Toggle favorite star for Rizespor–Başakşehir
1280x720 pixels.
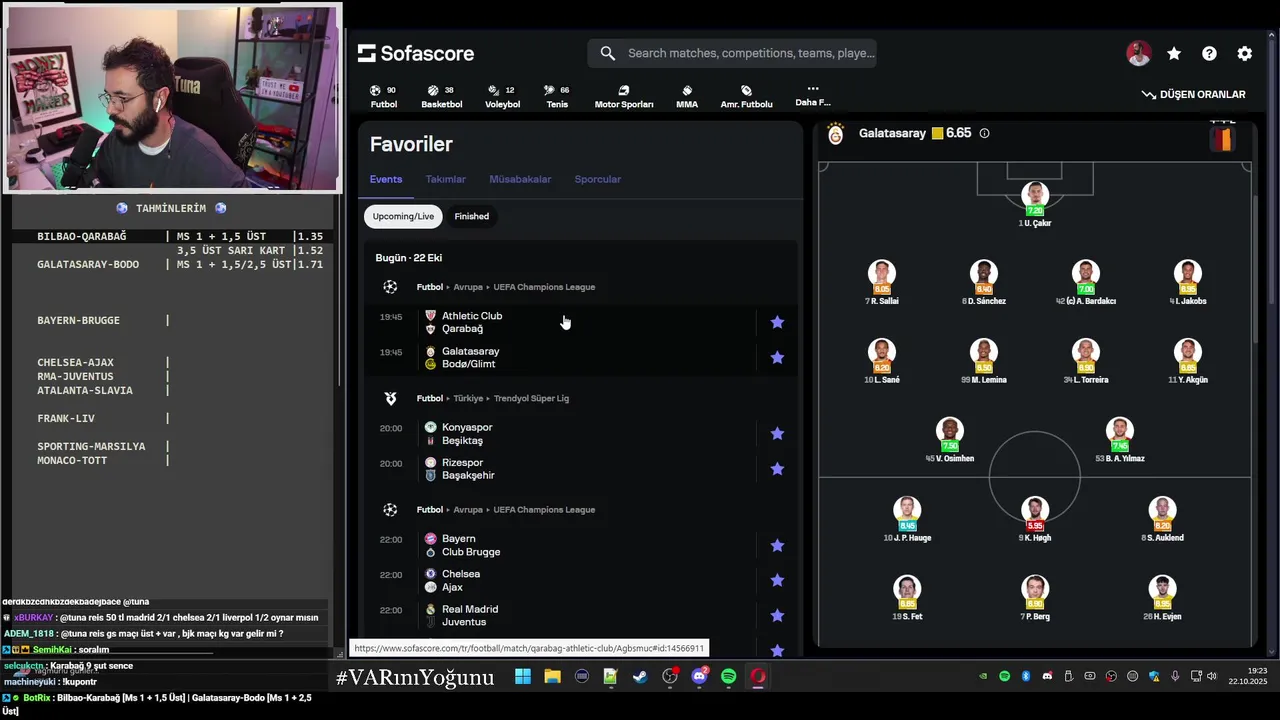(777, 469)
